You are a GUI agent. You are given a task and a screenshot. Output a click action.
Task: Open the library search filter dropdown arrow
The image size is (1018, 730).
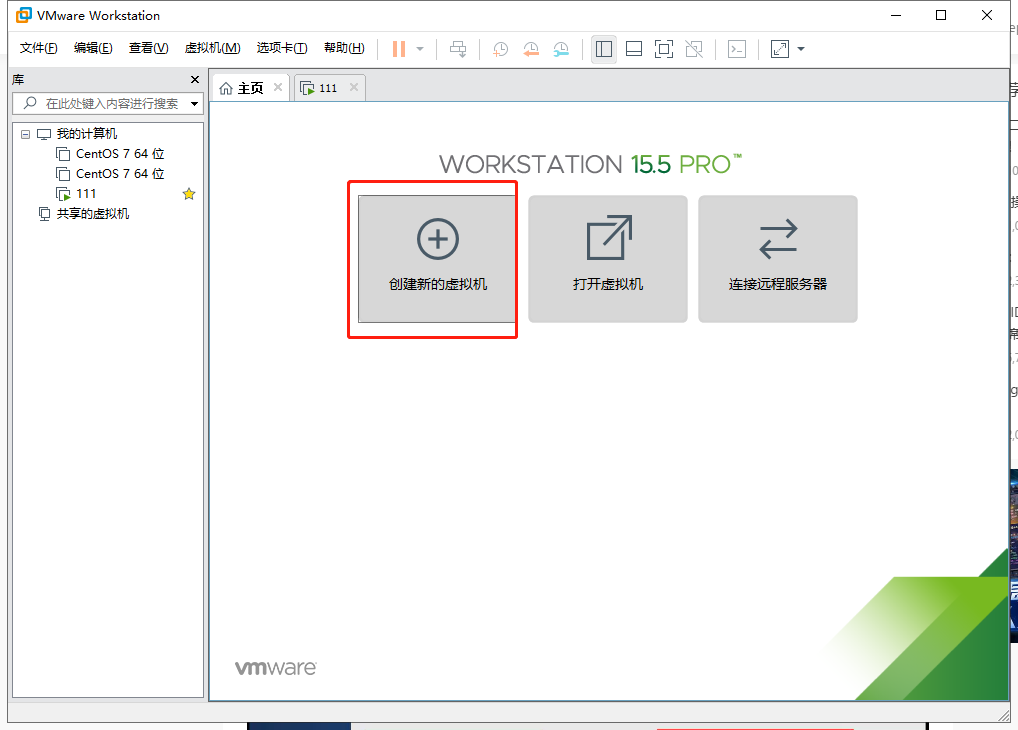click(x=194, y=103)
